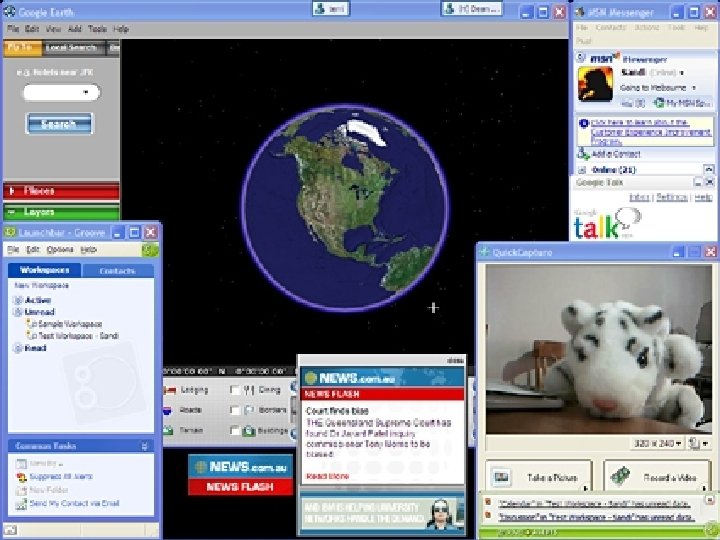
Task: Click the Send My Contact email icon
Action: pos(21,504)
